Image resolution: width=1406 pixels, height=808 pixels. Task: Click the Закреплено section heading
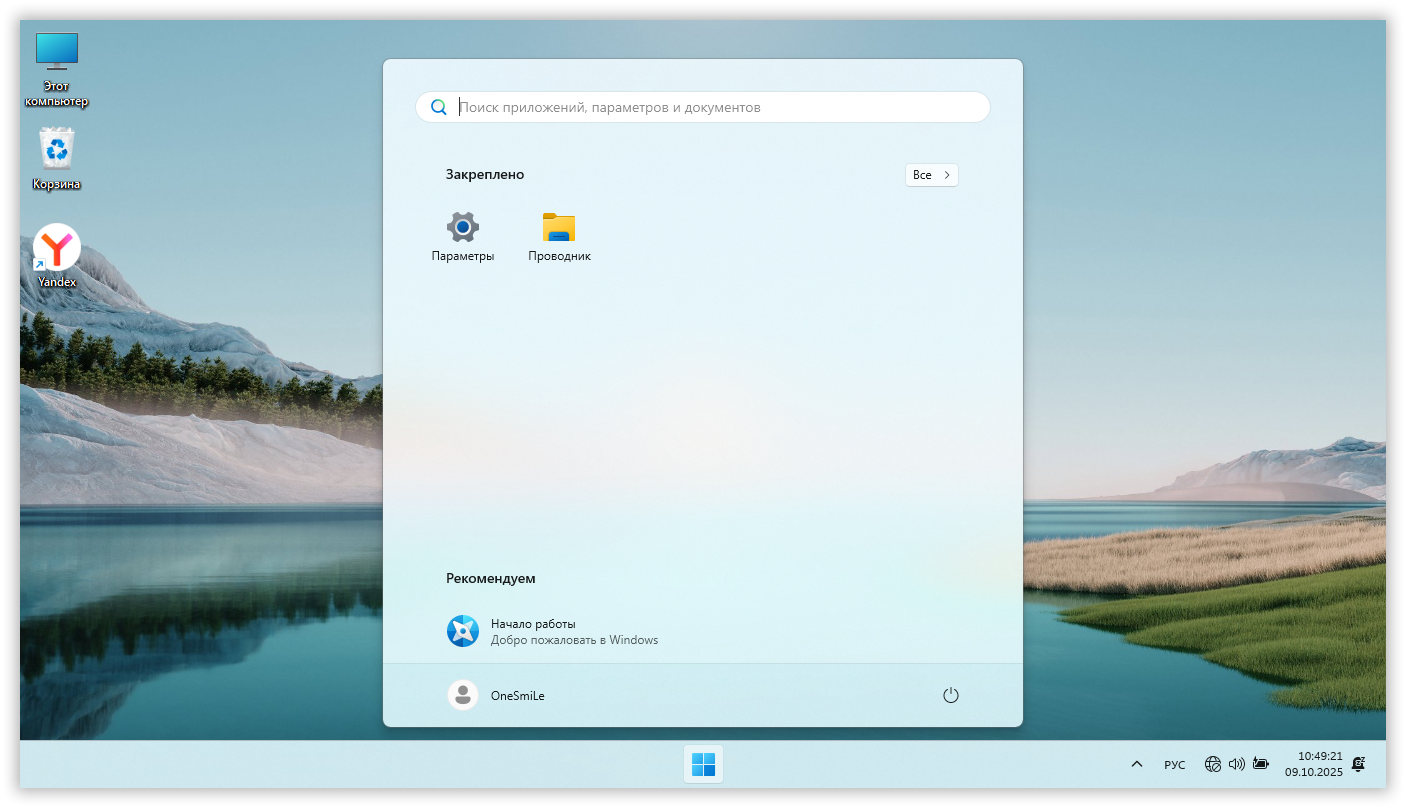point(485,174)
